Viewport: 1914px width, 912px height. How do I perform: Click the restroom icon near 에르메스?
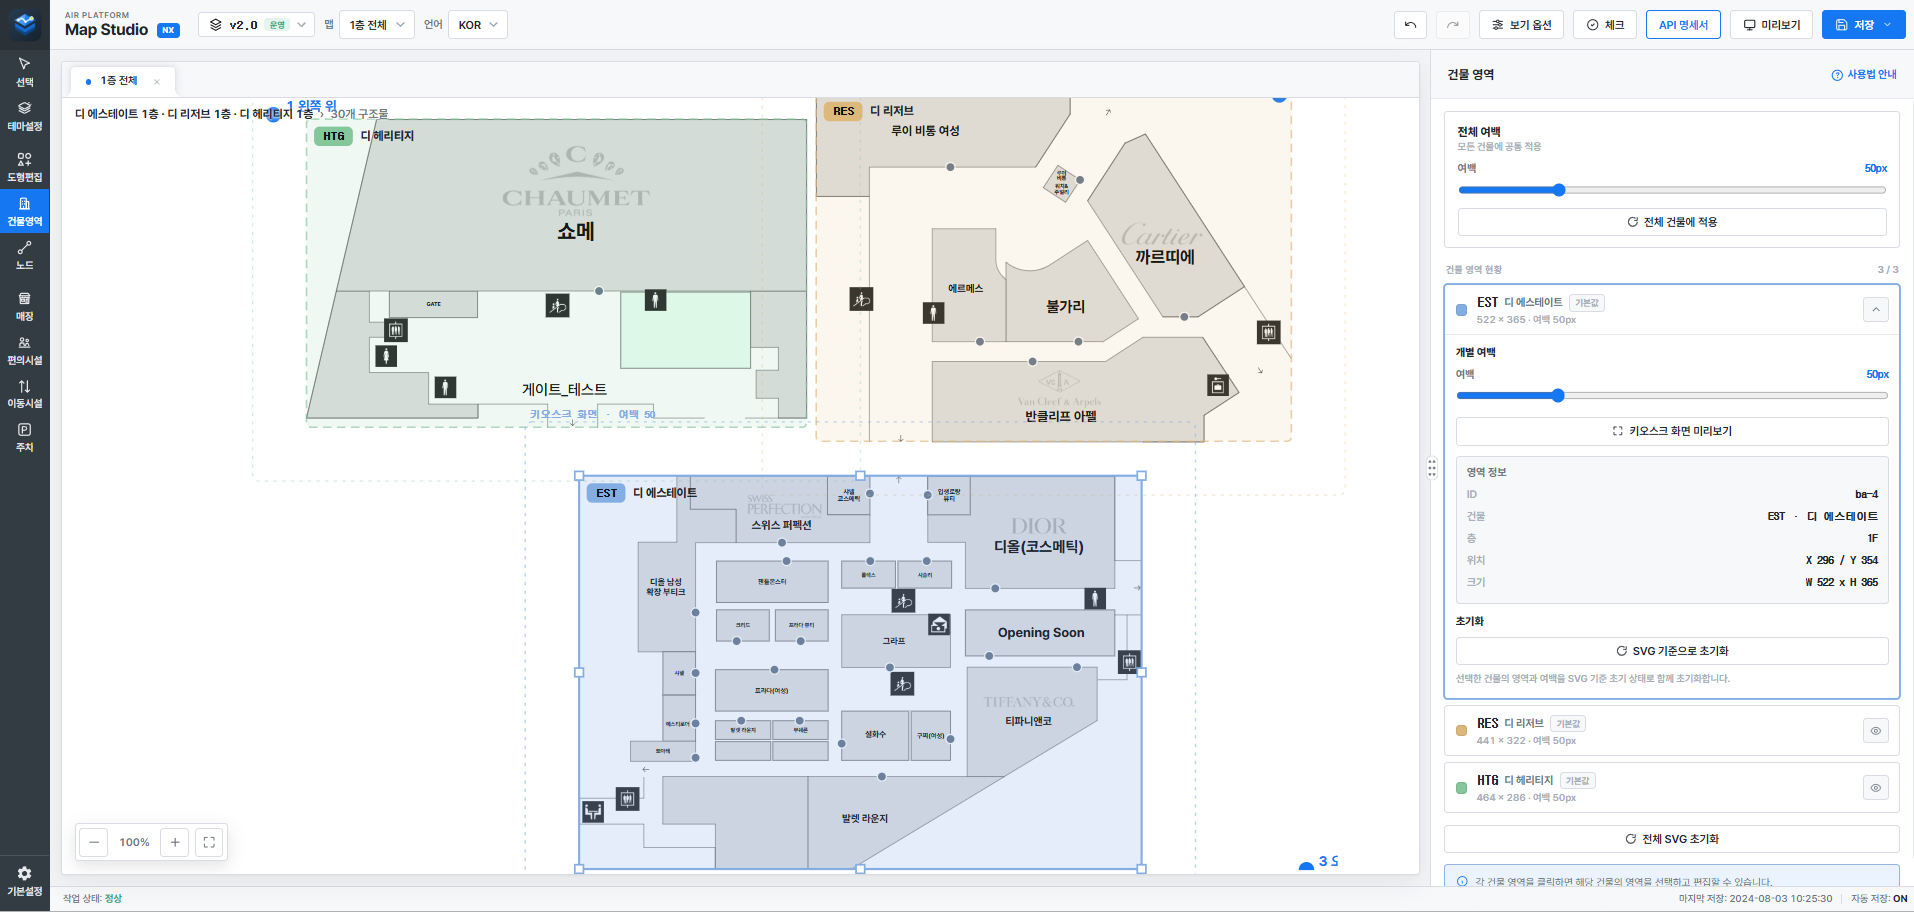click(933, 313)
